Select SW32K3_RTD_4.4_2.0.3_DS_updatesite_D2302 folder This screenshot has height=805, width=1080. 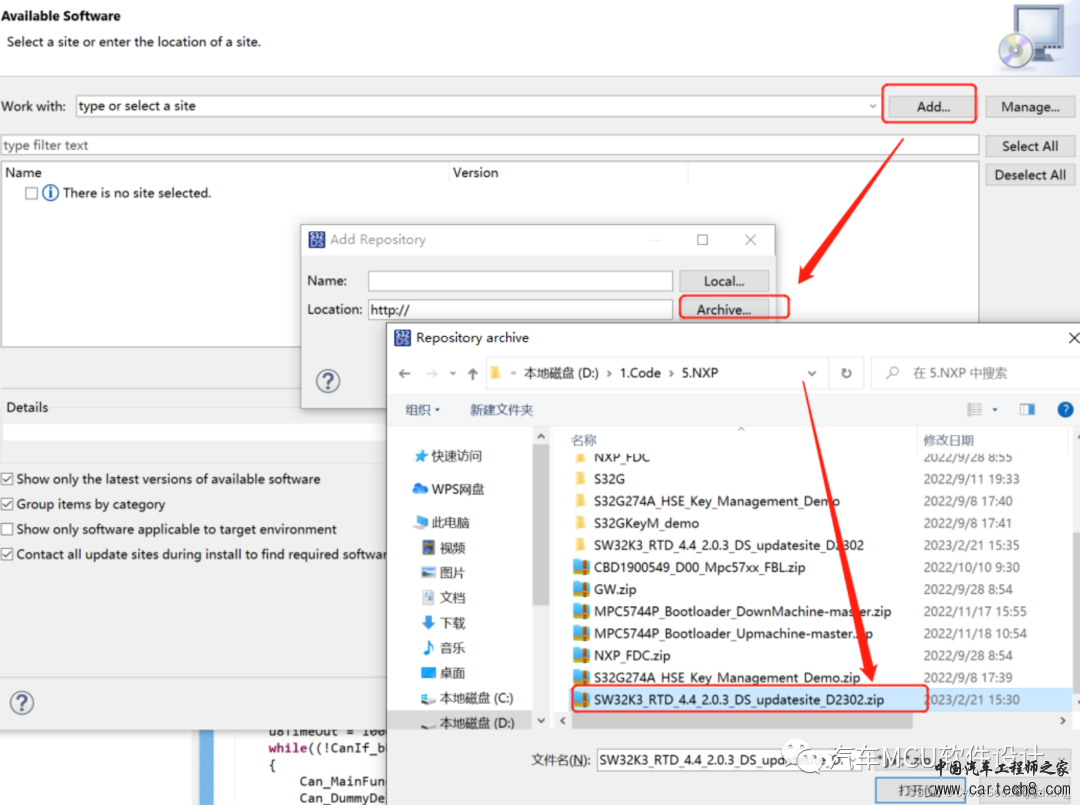(728, 545)
